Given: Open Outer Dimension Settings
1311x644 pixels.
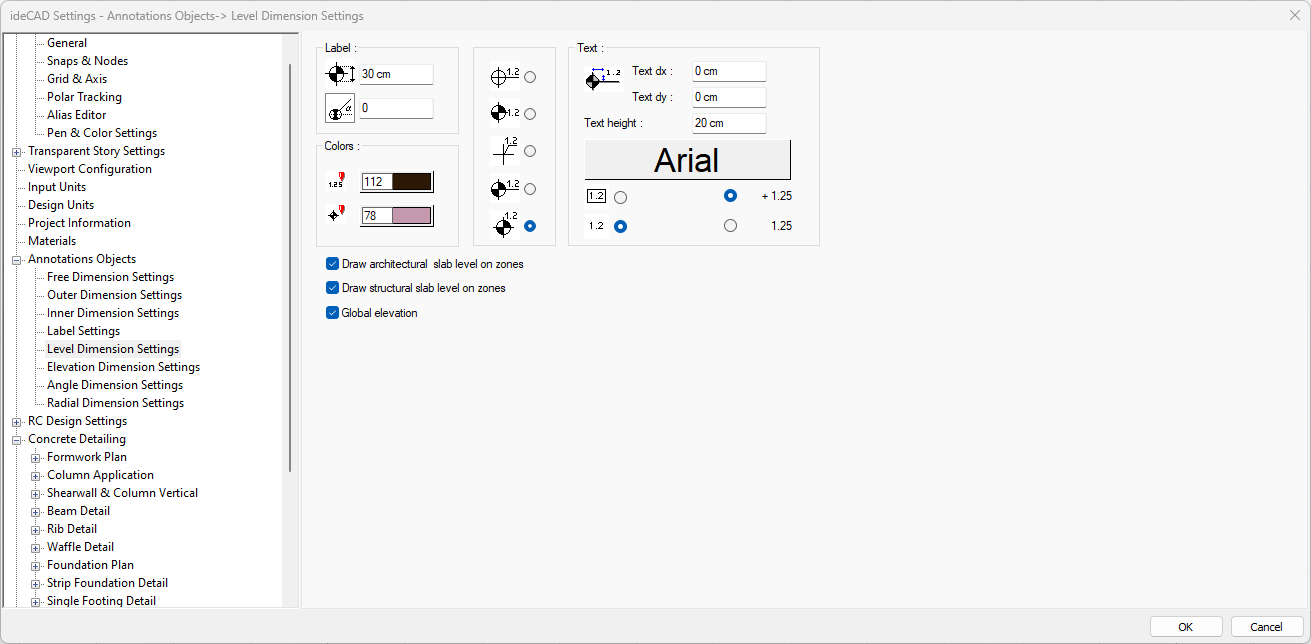Looking at the screenshot, I should coord(114,295).
